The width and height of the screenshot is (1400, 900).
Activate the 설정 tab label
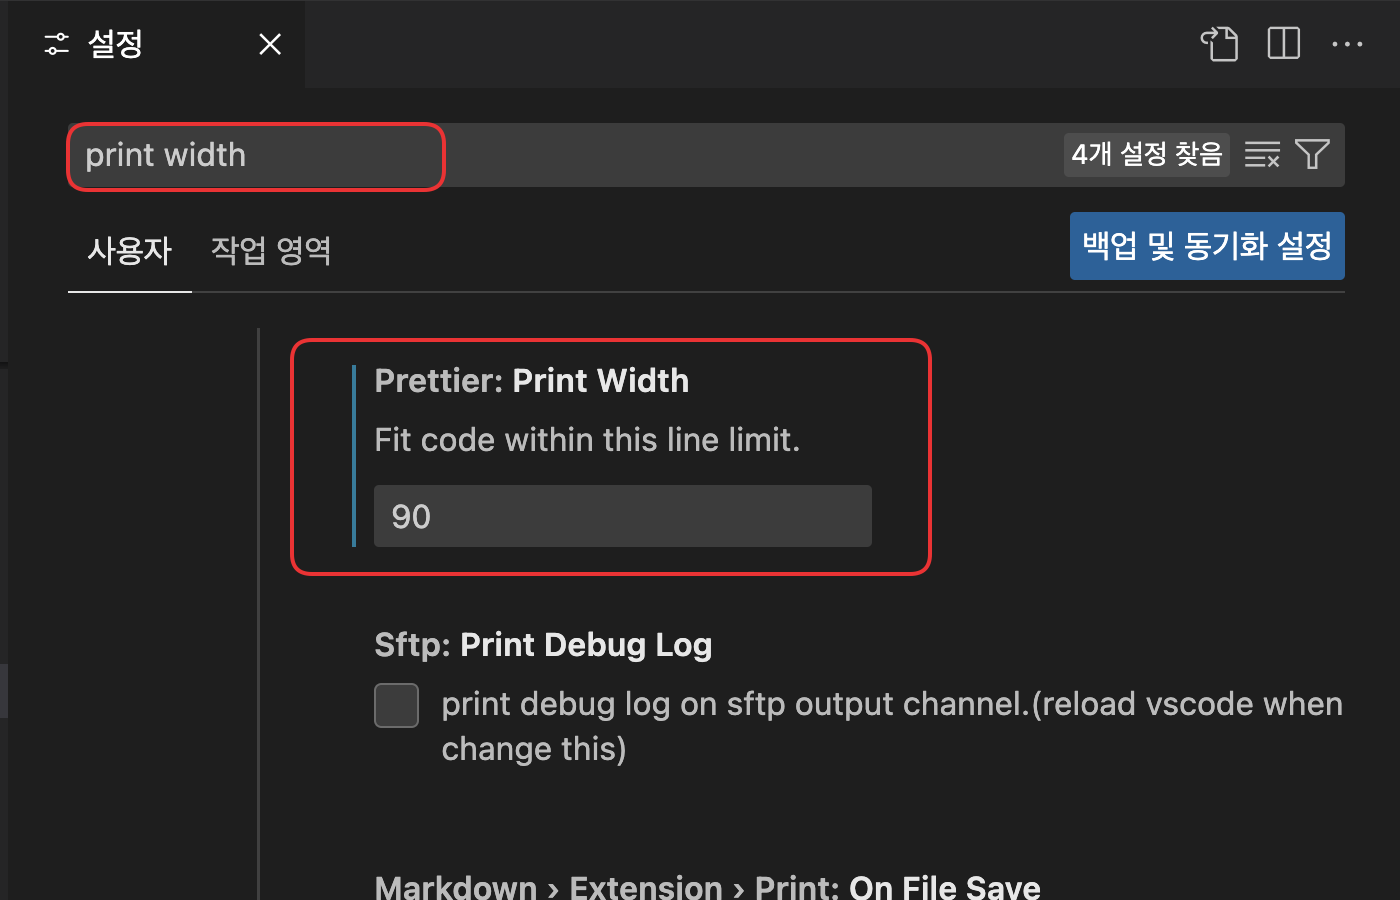coord(116,44)
